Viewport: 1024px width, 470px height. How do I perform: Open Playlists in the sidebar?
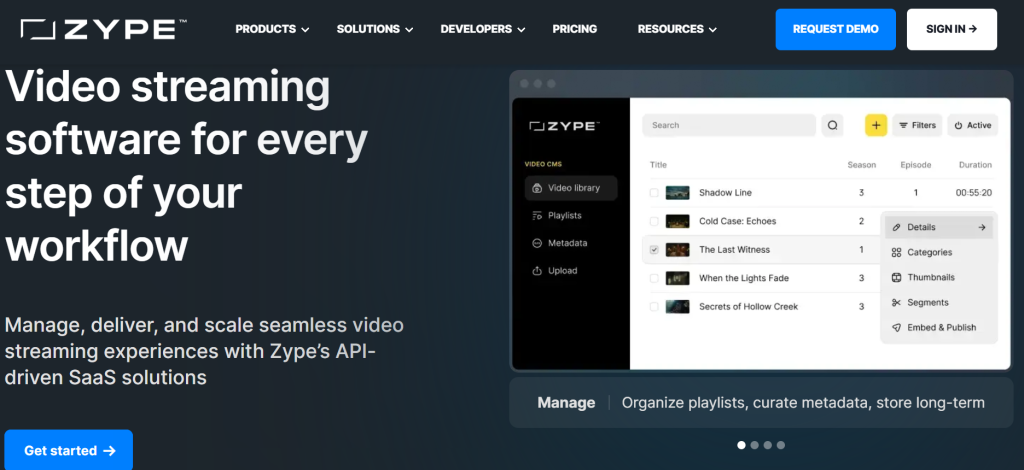[571, 215]
